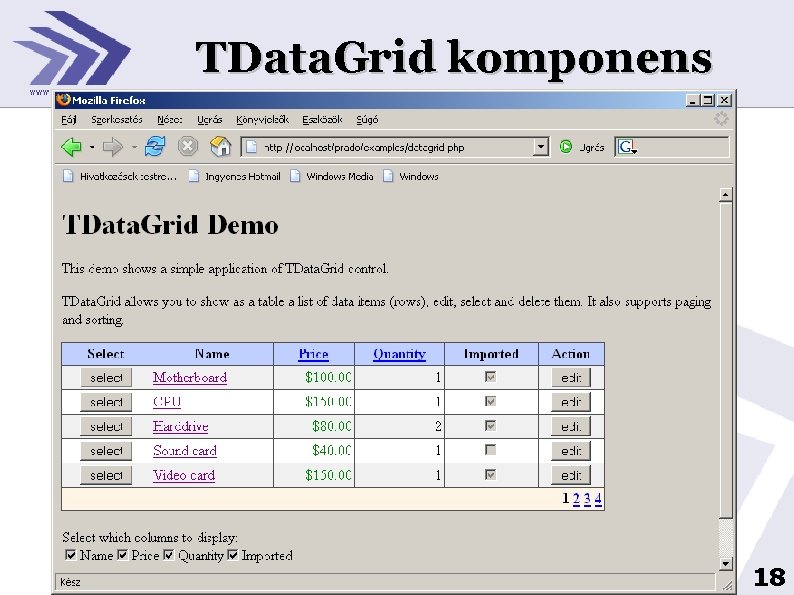Screen dimensions: 794x595
Task: Sort the grid by the Price header link
Action: (313, 354)
